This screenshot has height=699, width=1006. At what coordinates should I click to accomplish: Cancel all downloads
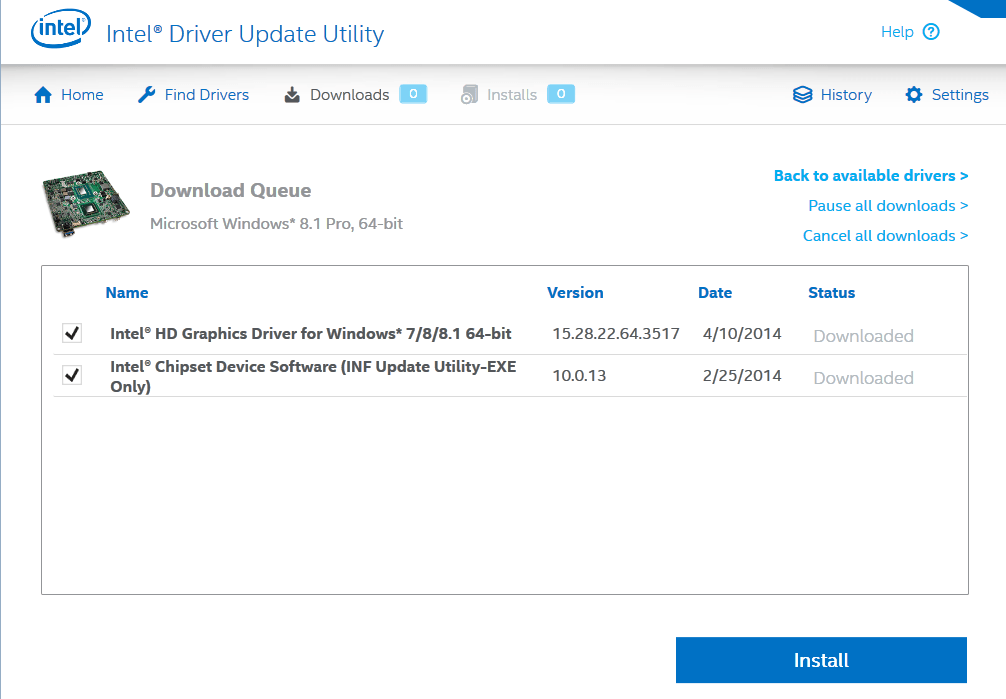click(x=885, y=236)
